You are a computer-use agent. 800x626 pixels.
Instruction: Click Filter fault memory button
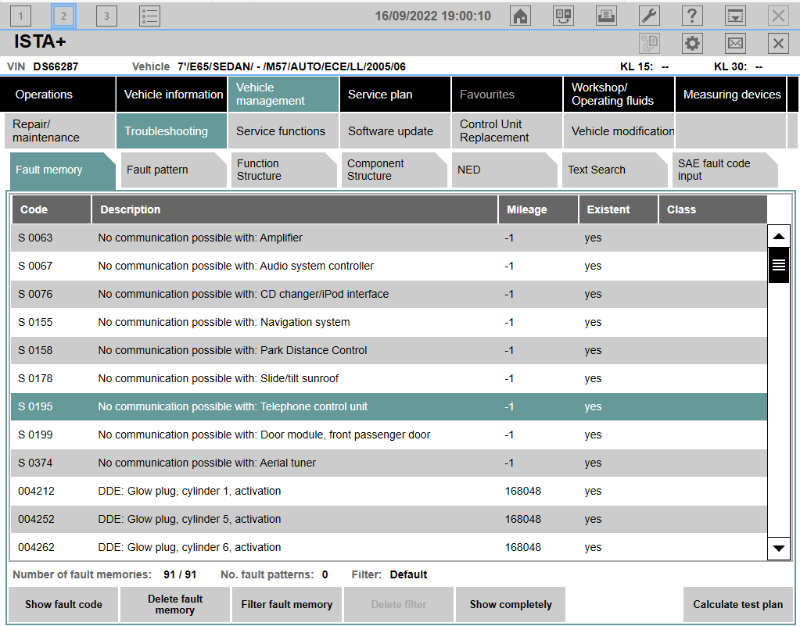[287, 605]
